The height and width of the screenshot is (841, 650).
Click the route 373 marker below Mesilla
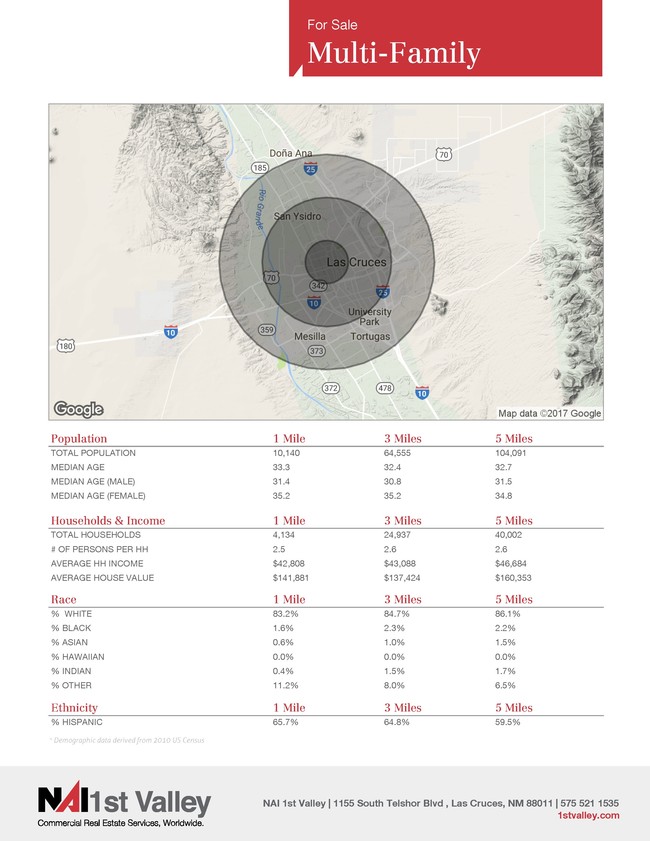tap(316, 351)
